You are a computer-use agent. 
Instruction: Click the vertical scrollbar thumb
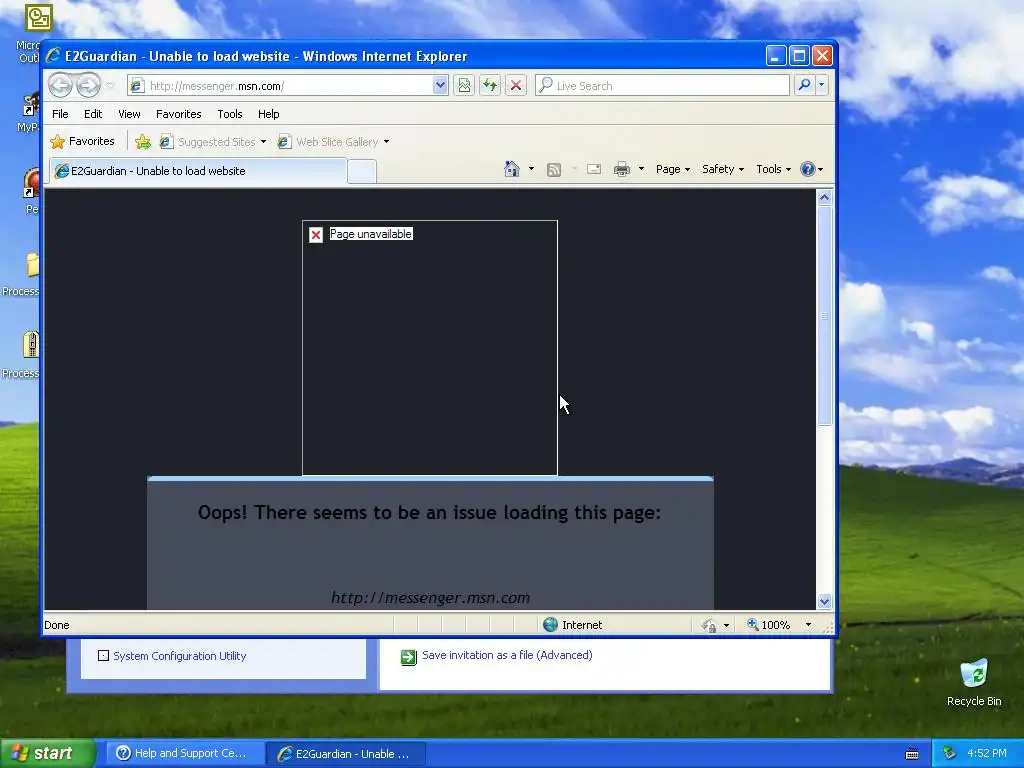pyautogui.click(x=824, y=315)
